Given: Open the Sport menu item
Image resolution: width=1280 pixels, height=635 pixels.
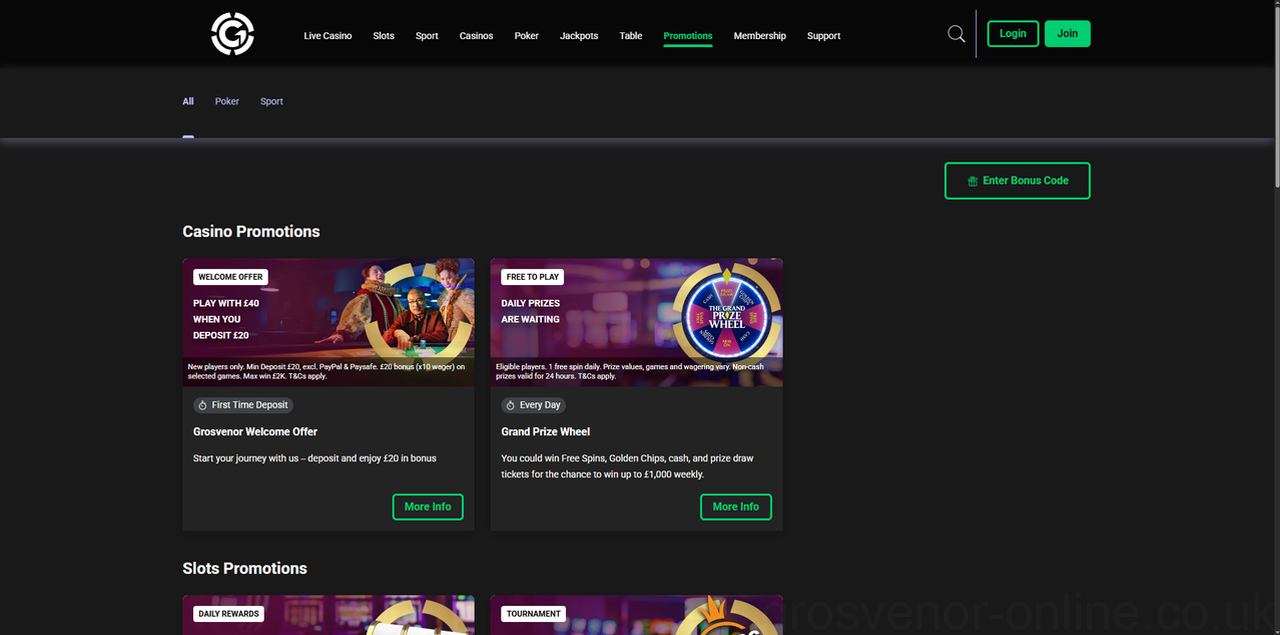Looking at the screenshot, I should click(427, 36).
